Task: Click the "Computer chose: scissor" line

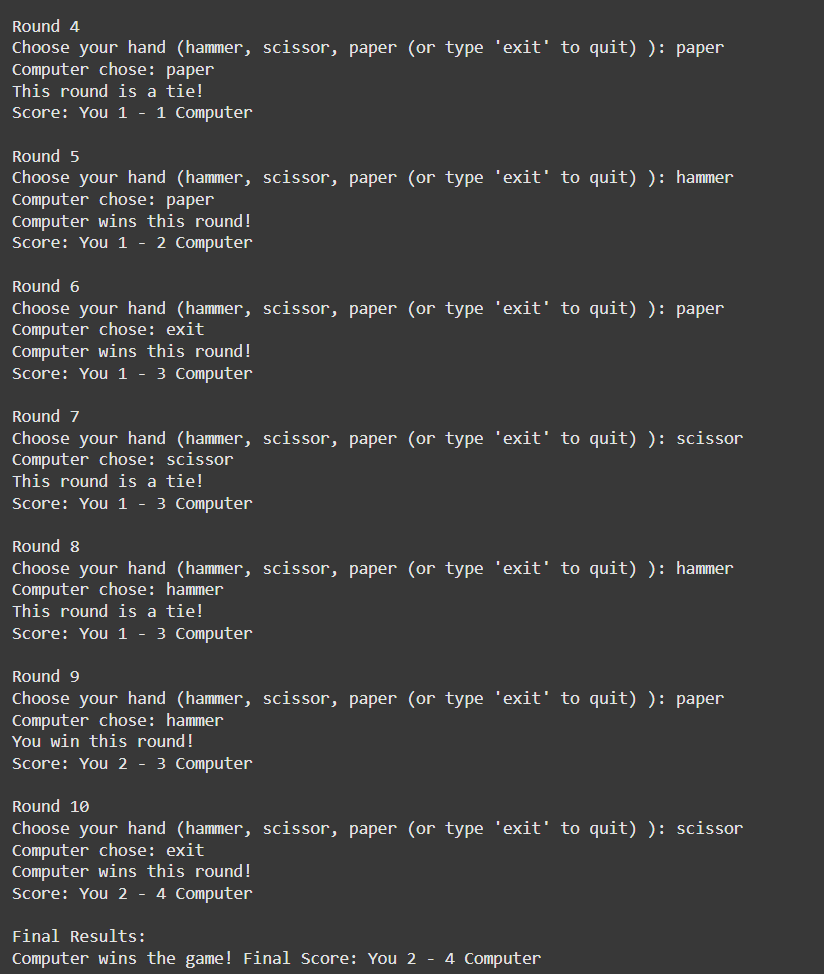Action: coord(122,460)
